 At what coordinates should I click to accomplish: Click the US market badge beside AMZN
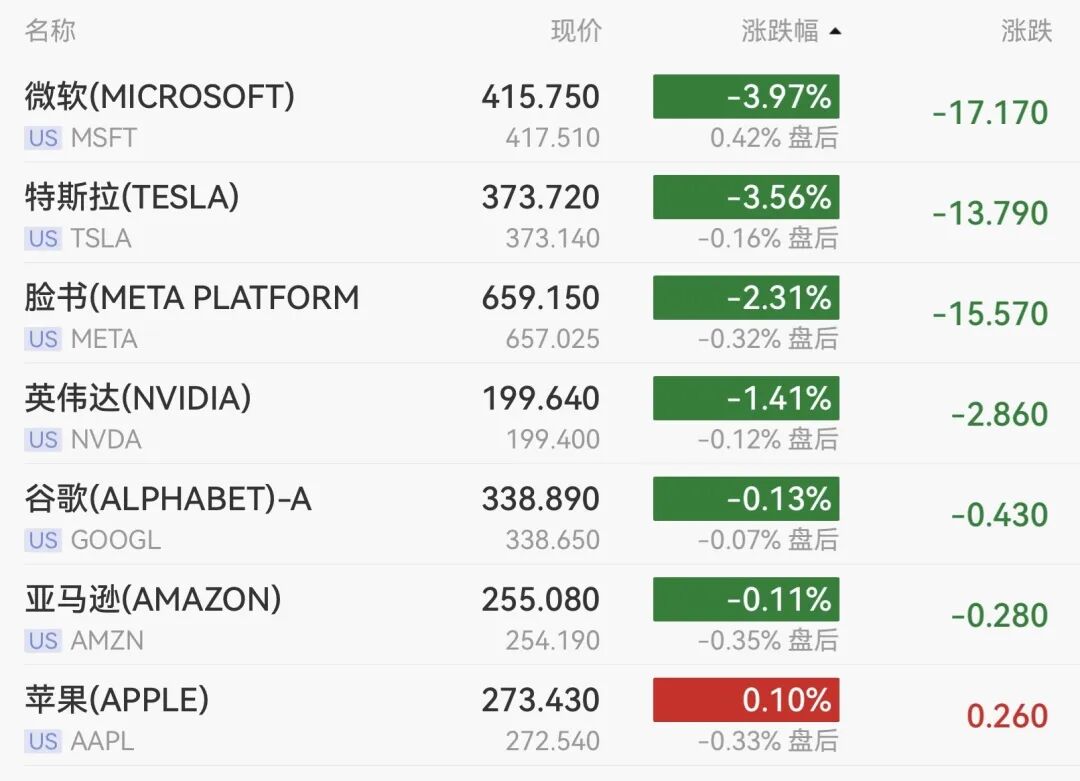43,641
